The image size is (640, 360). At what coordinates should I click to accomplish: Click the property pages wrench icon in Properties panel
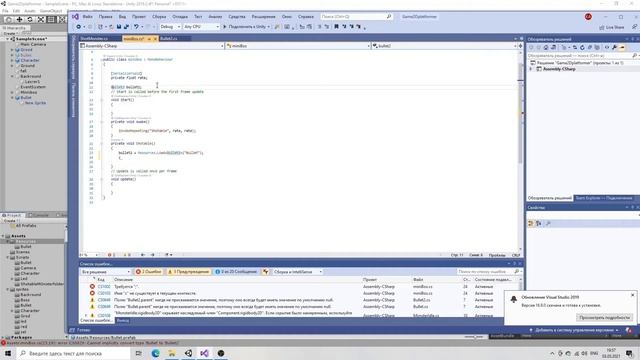(x=548, y=223)
